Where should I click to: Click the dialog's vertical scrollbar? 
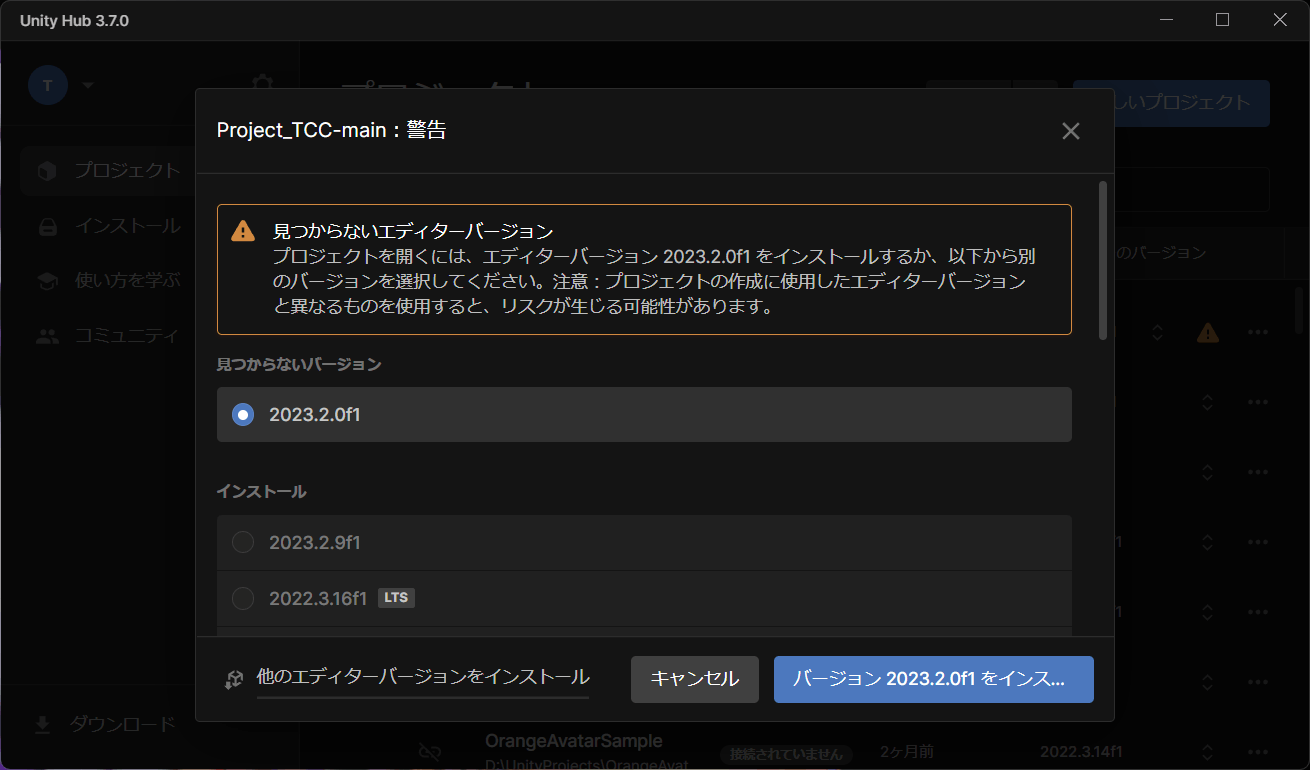click(1103, 260)
